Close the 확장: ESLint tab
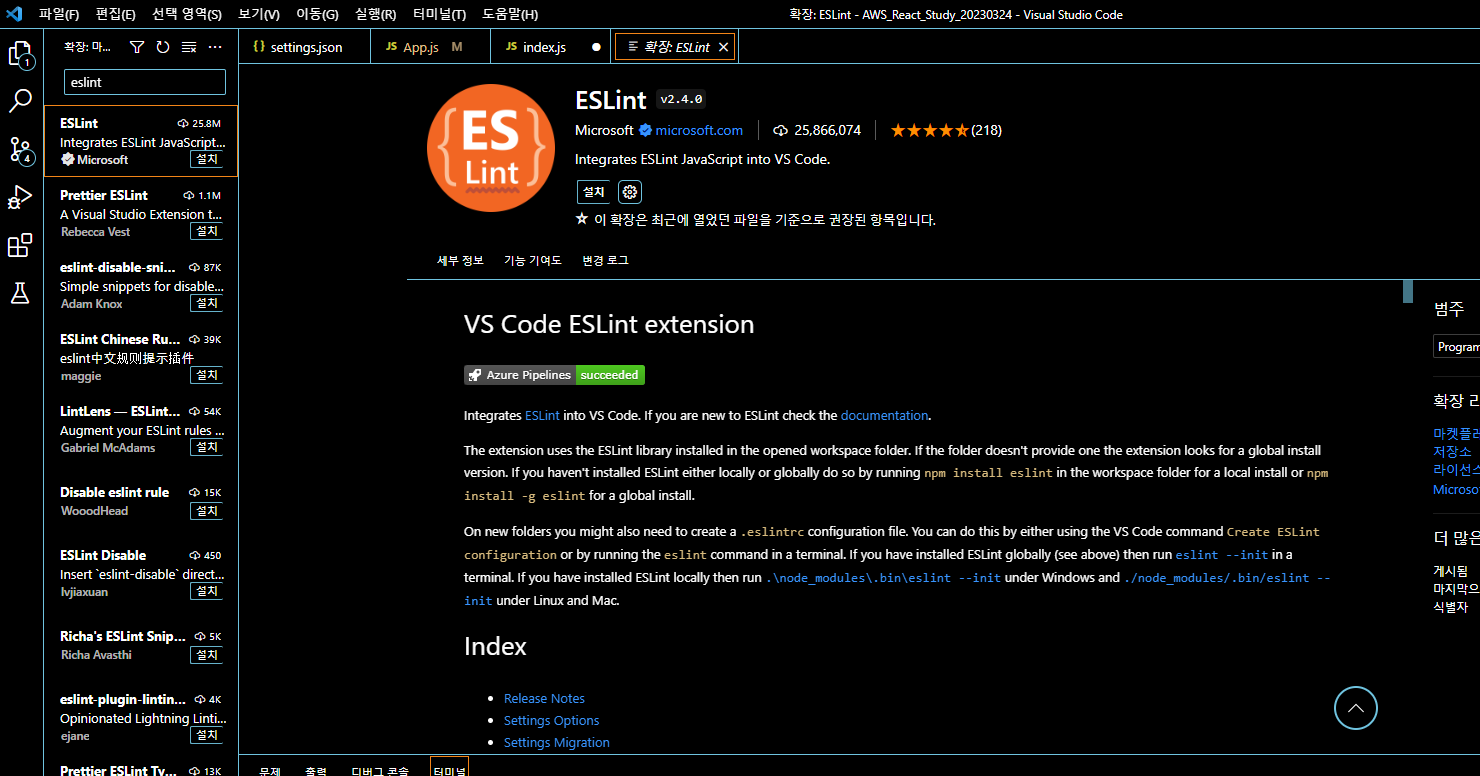 [x=724, y=47]
